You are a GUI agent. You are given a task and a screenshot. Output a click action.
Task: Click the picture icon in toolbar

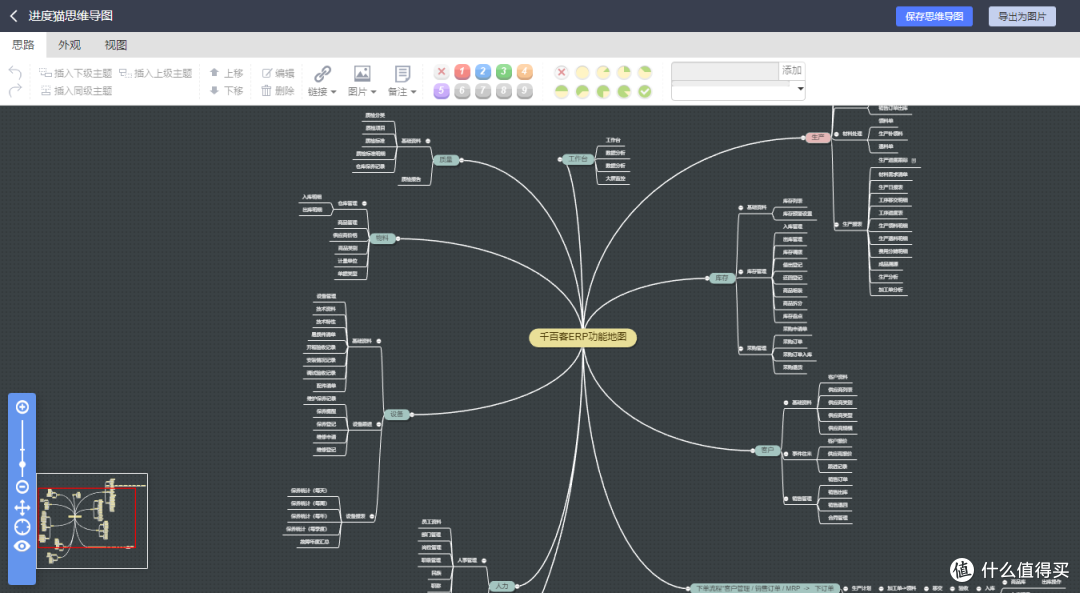pyautogui.click(x=362, y=73)
